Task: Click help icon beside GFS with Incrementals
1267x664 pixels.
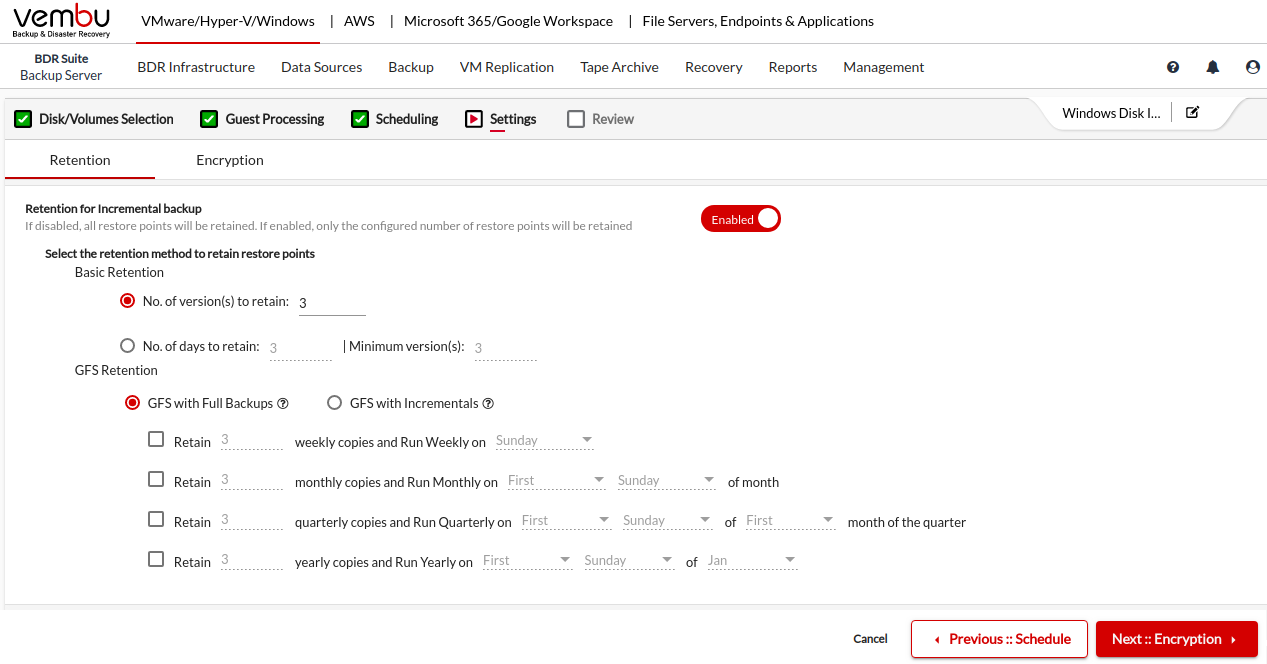Action: click(x=488, y=404)
